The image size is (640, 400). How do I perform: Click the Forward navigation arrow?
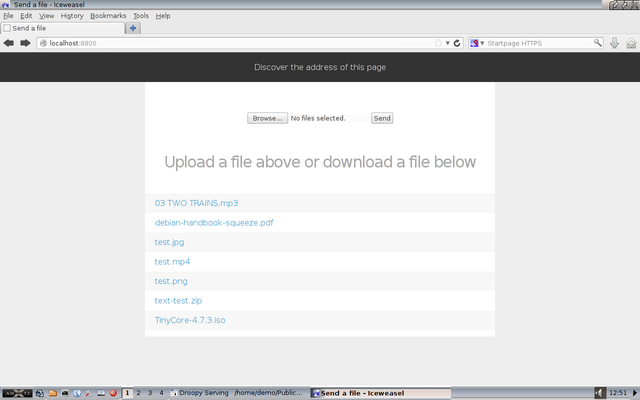tap(25, 43)
